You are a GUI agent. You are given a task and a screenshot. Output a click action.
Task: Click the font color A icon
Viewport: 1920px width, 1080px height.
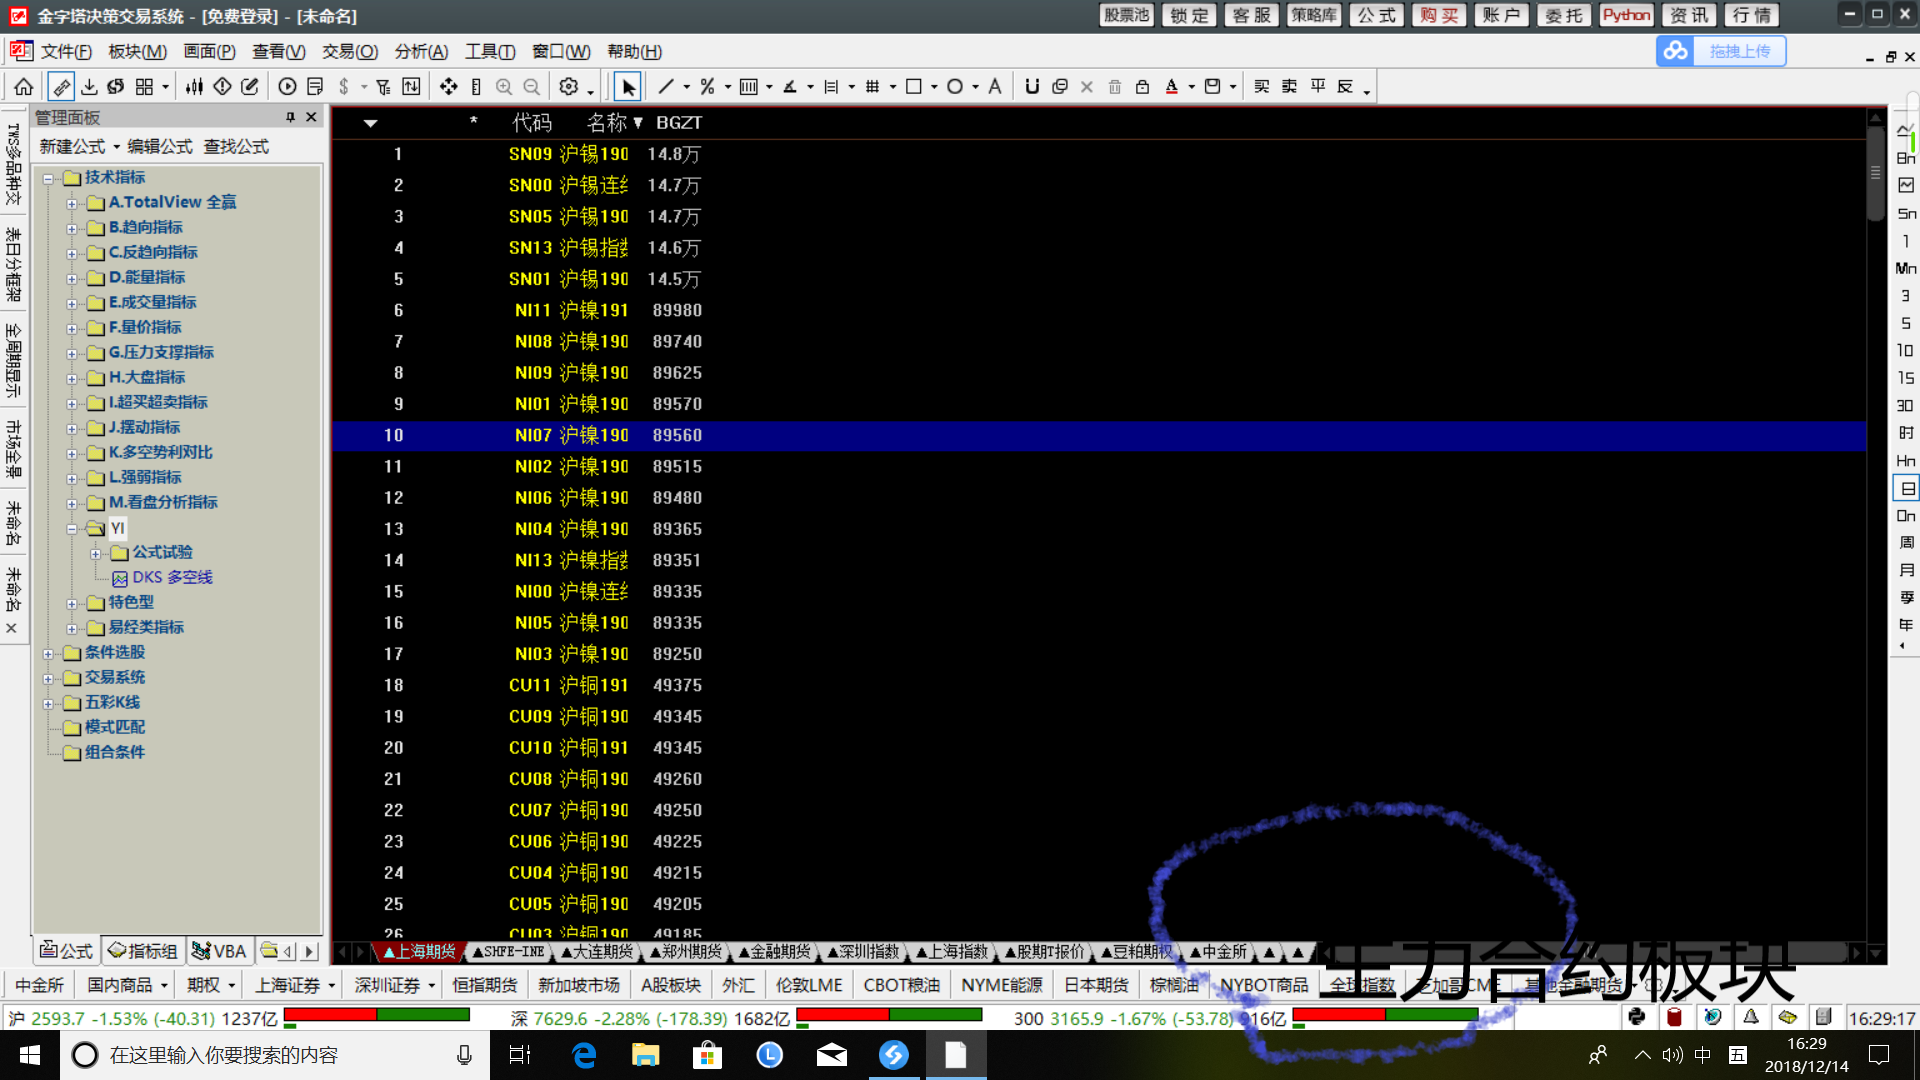(x=1172, y=87)
